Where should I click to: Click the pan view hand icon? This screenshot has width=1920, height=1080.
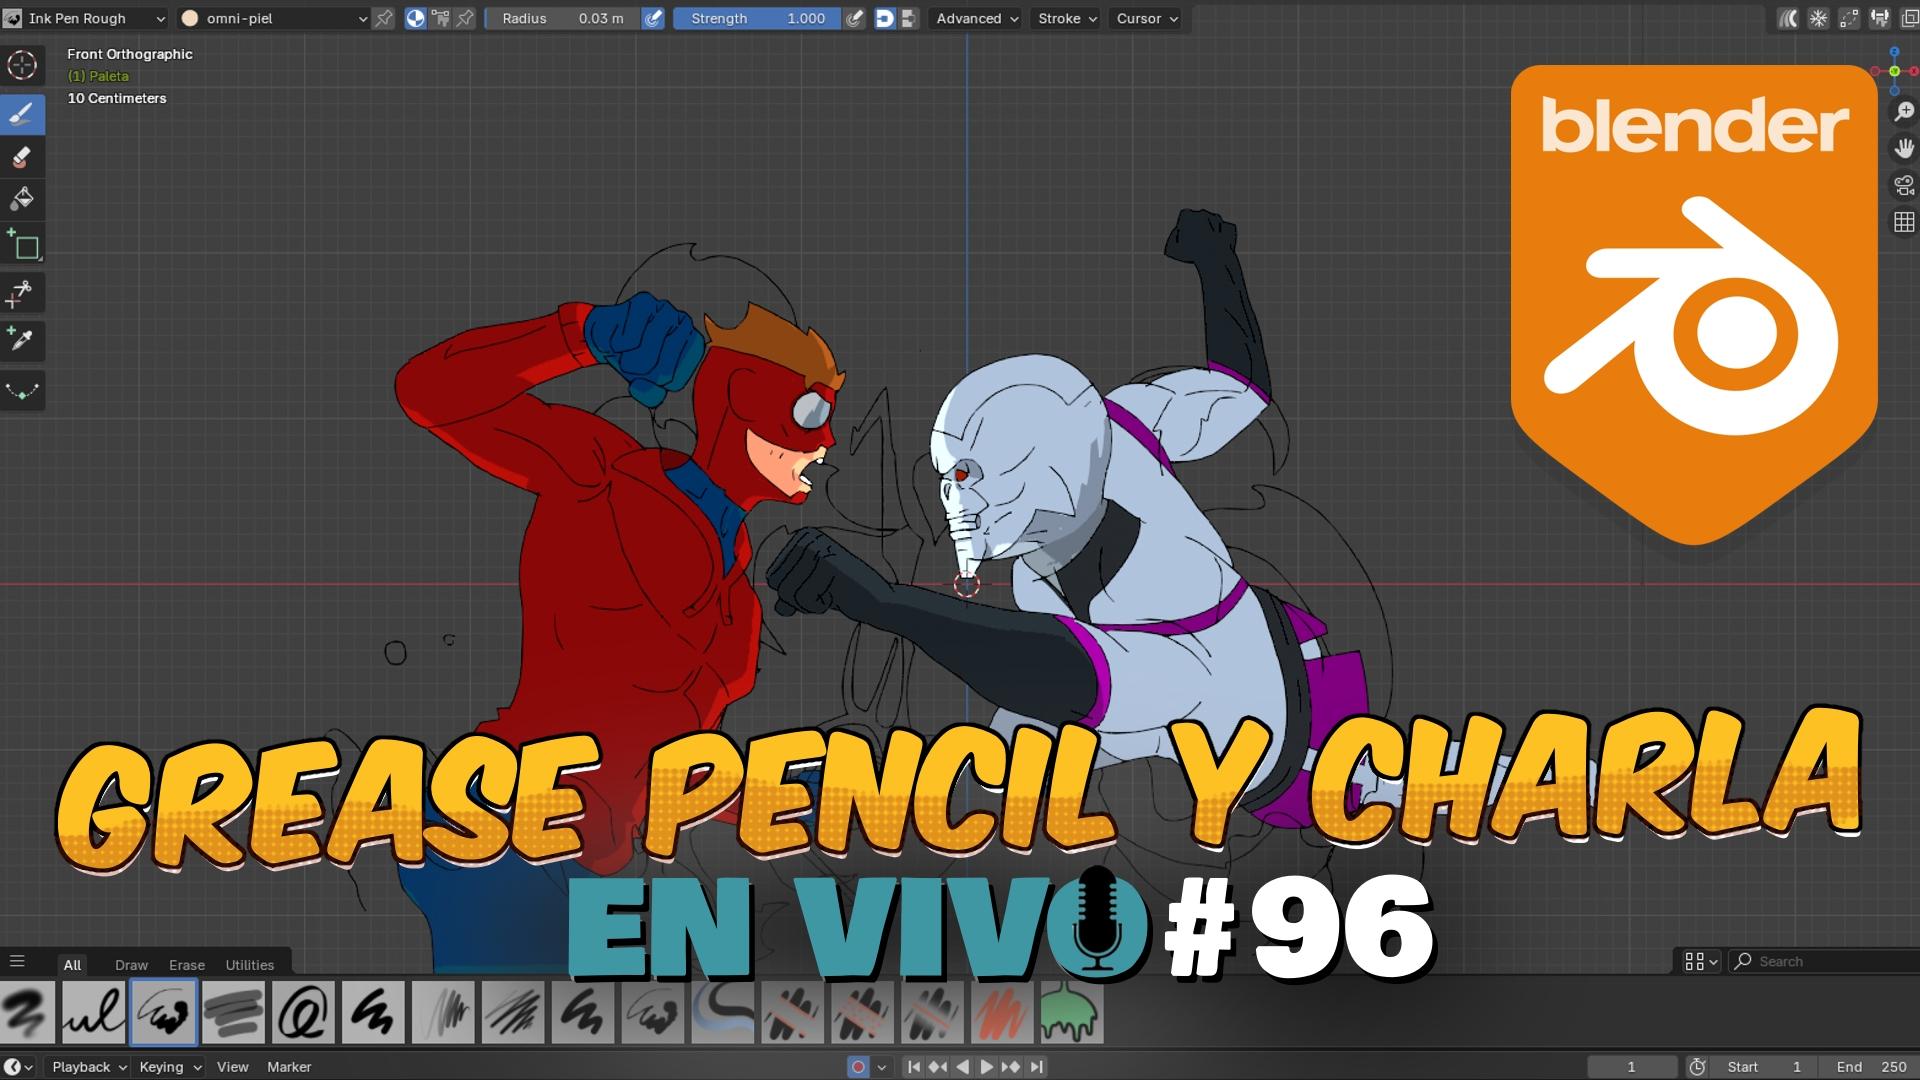tap(1904, 149)
